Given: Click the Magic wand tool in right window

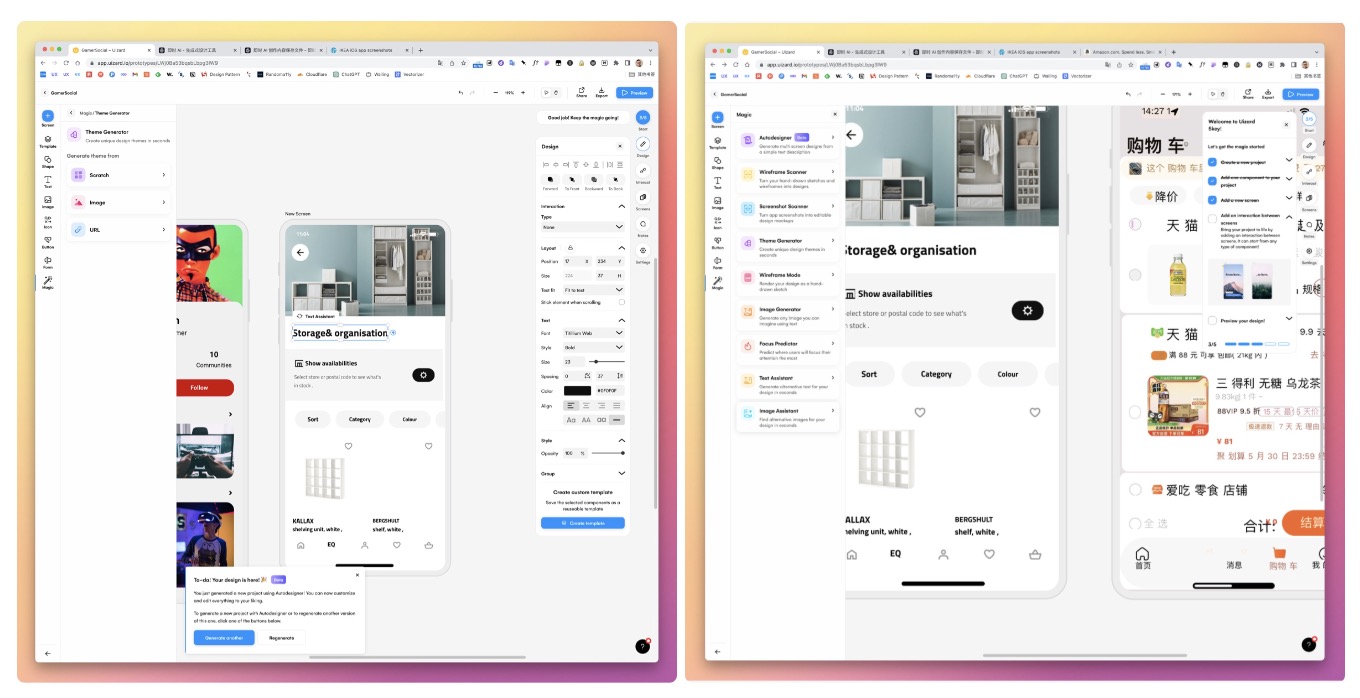Looking at the screenshot, I should click(717, 282).
